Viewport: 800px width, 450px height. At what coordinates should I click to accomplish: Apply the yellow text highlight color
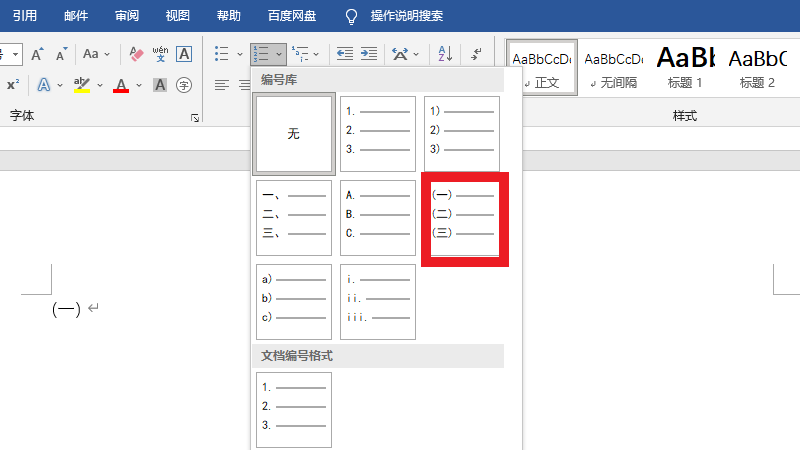[81, 85]
